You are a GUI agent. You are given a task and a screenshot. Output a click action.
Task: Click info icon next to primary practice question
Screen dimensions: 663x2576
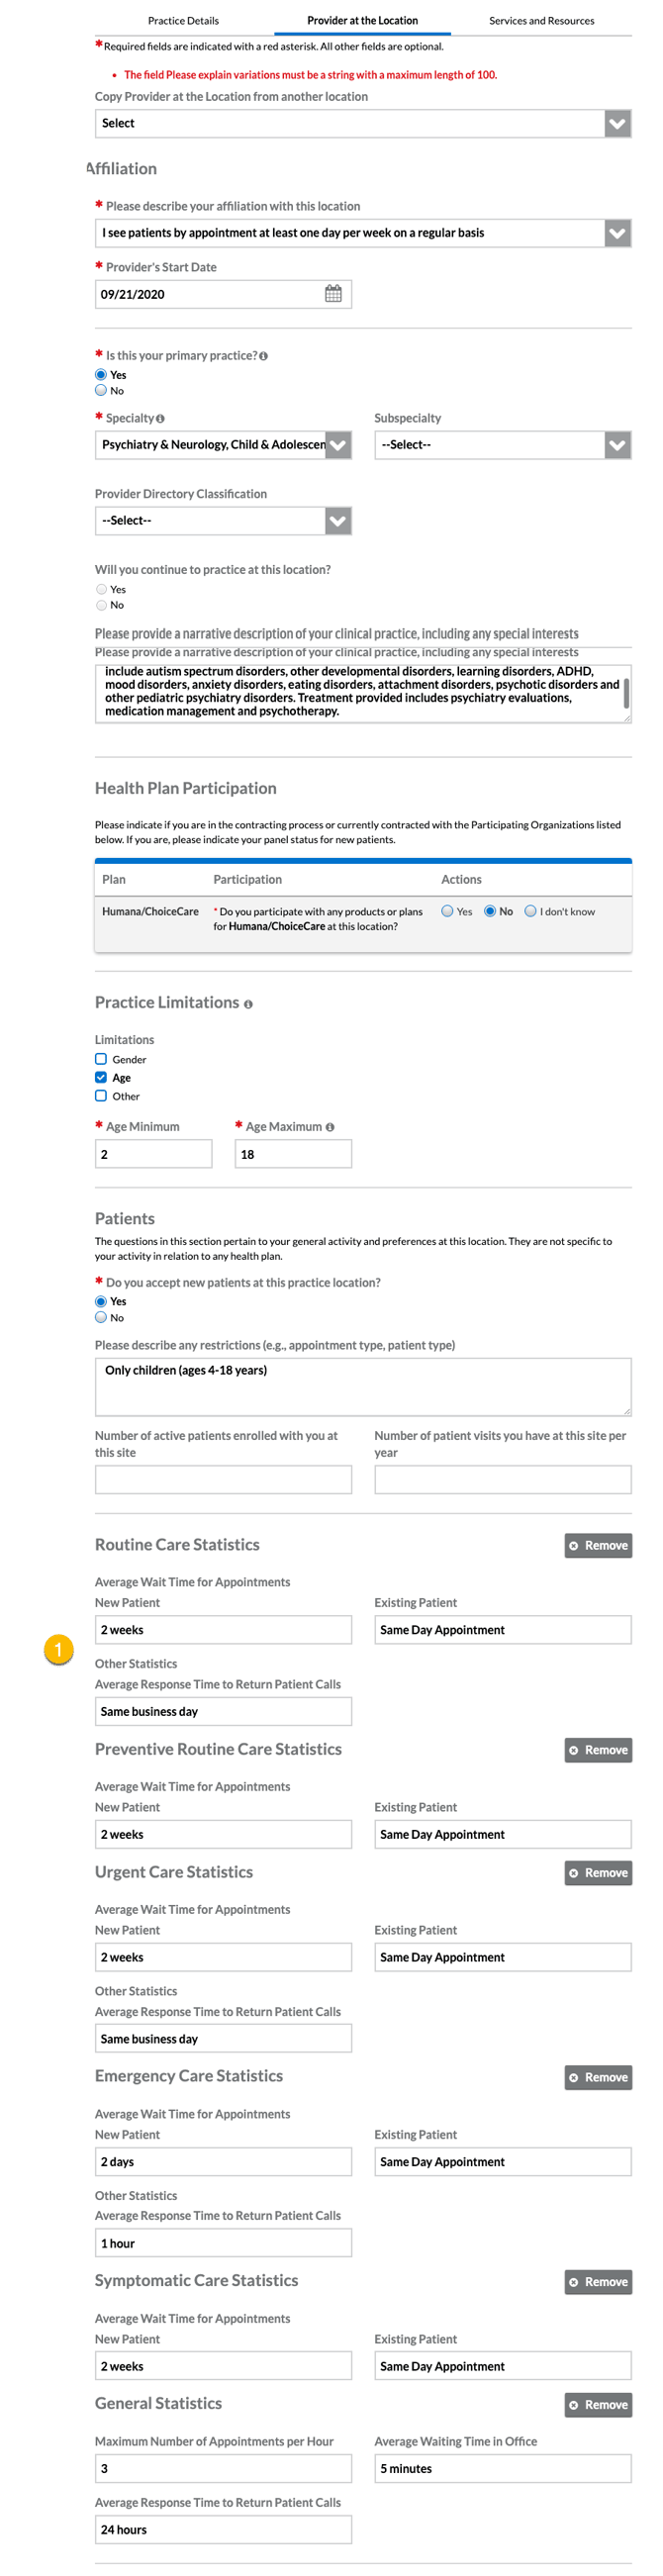pos(263,356)
